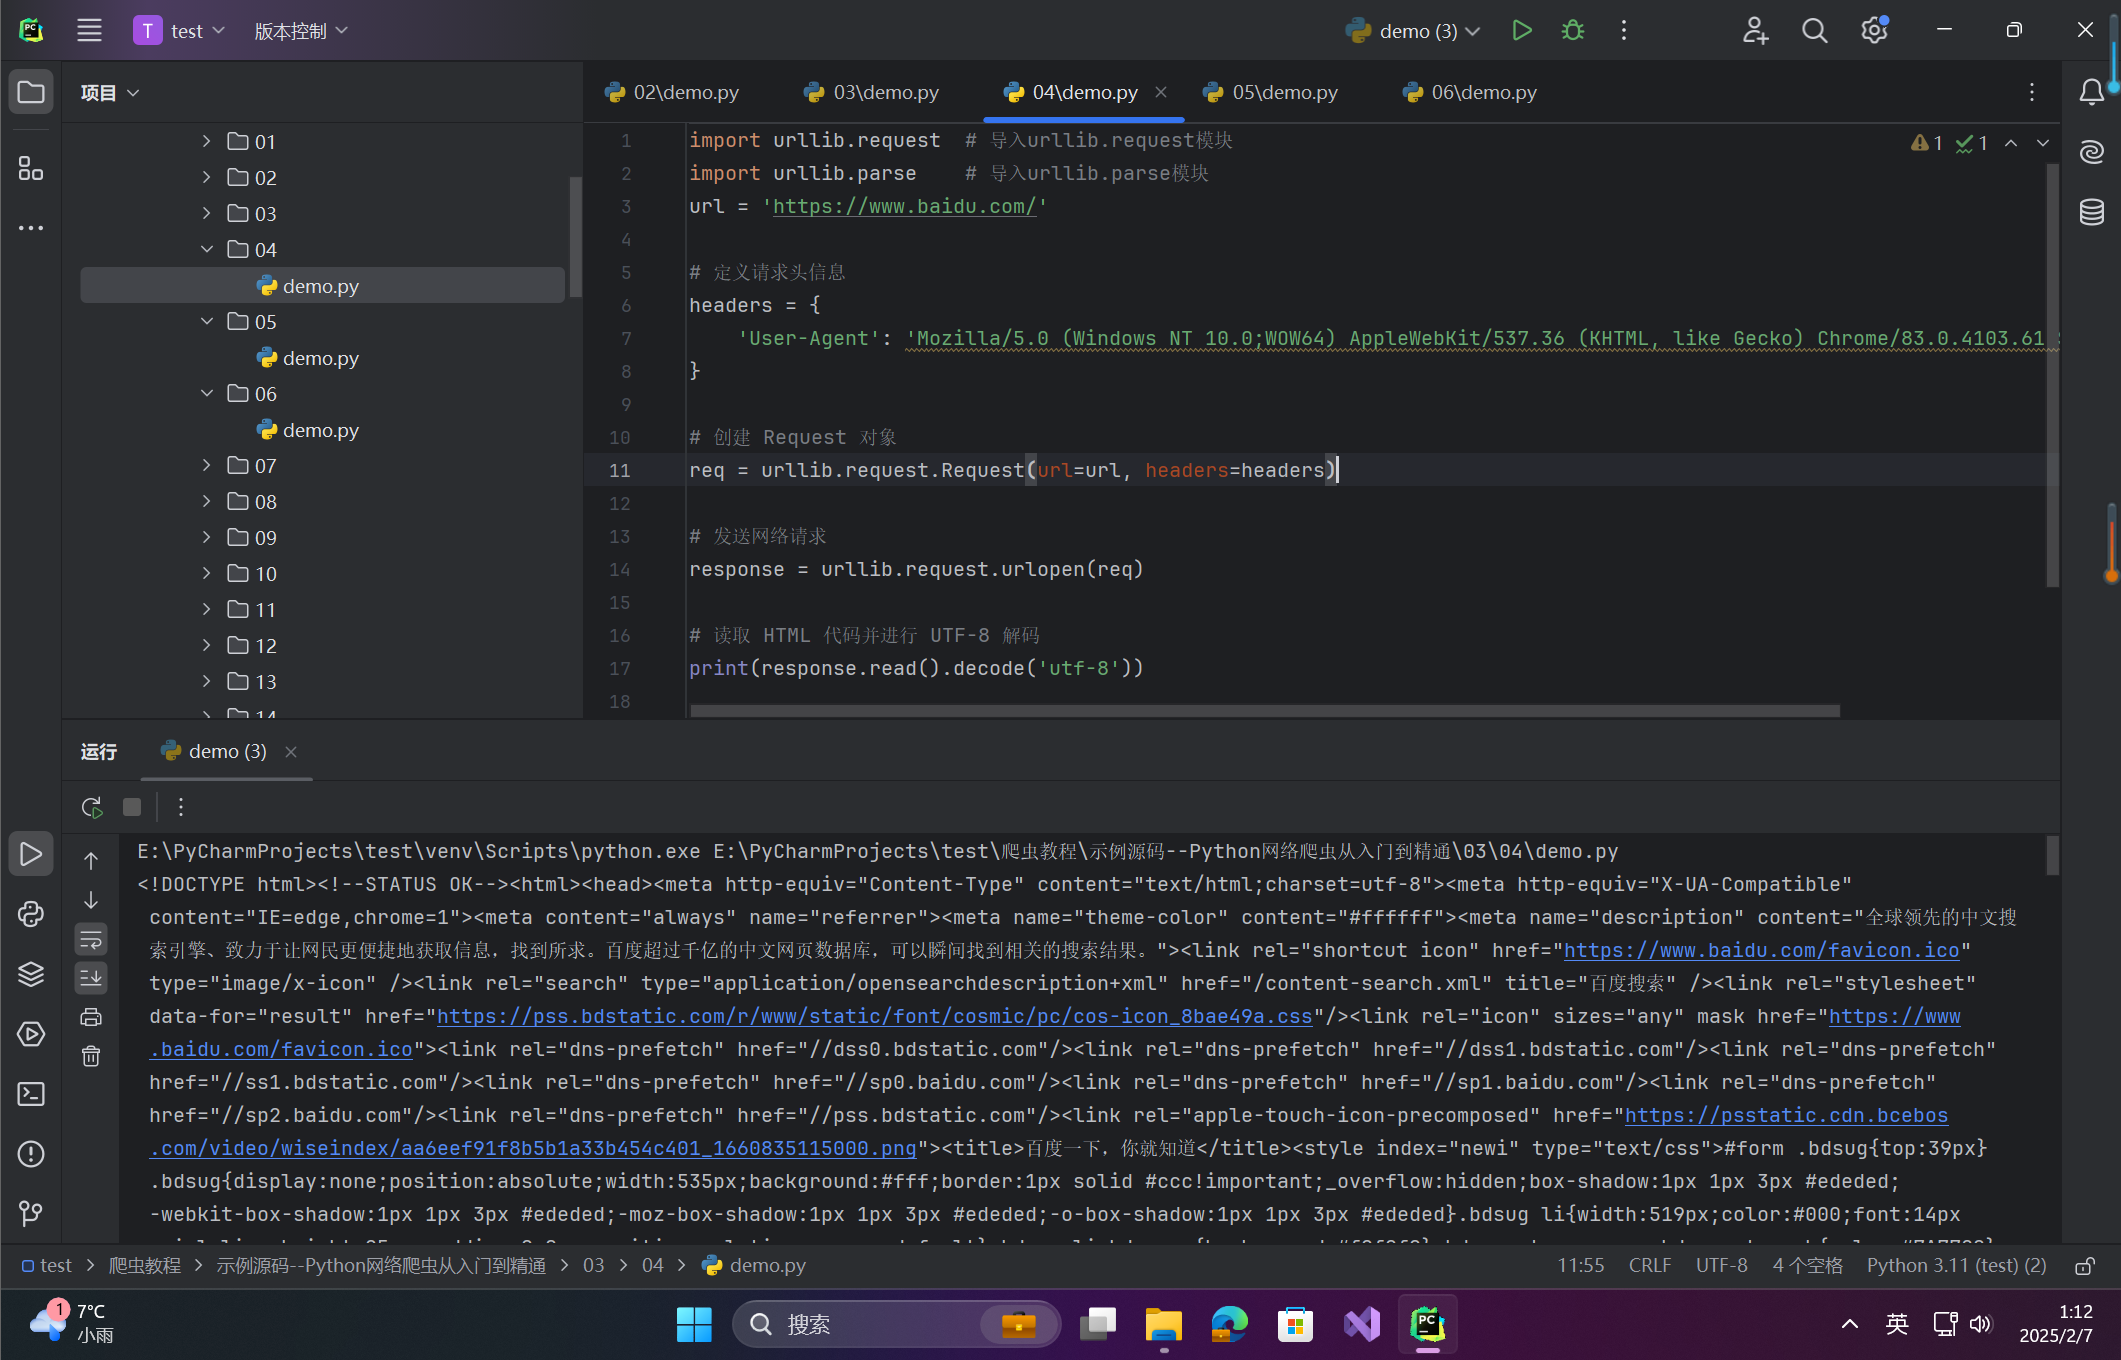The height and width of the screenshot is (1360, 2121).
Task: Click the Debug bug icon
Action: click(x=1573, y=31)
